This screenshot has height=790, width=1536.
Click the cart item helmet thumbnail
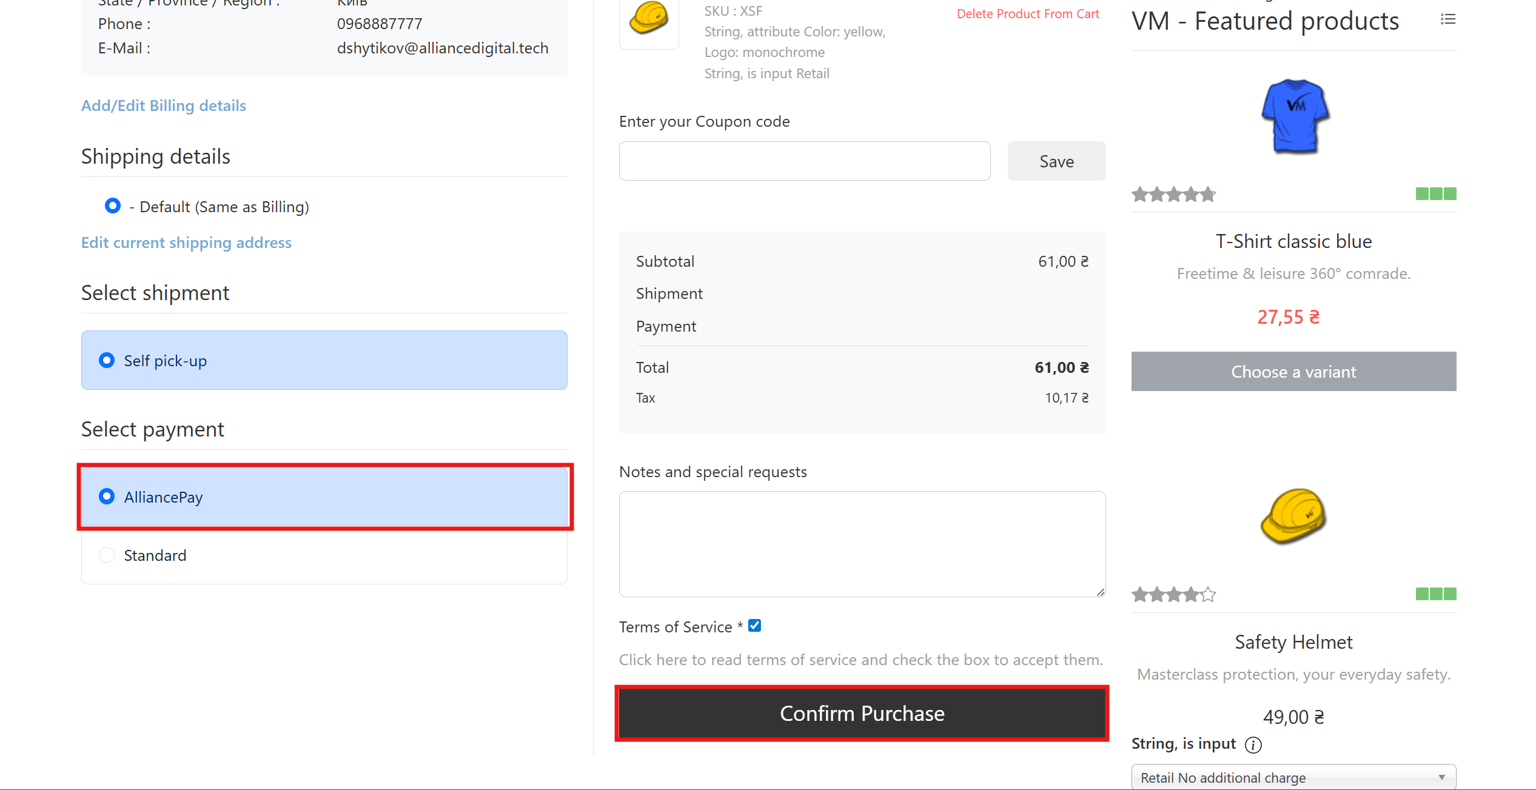pos(649,19)
